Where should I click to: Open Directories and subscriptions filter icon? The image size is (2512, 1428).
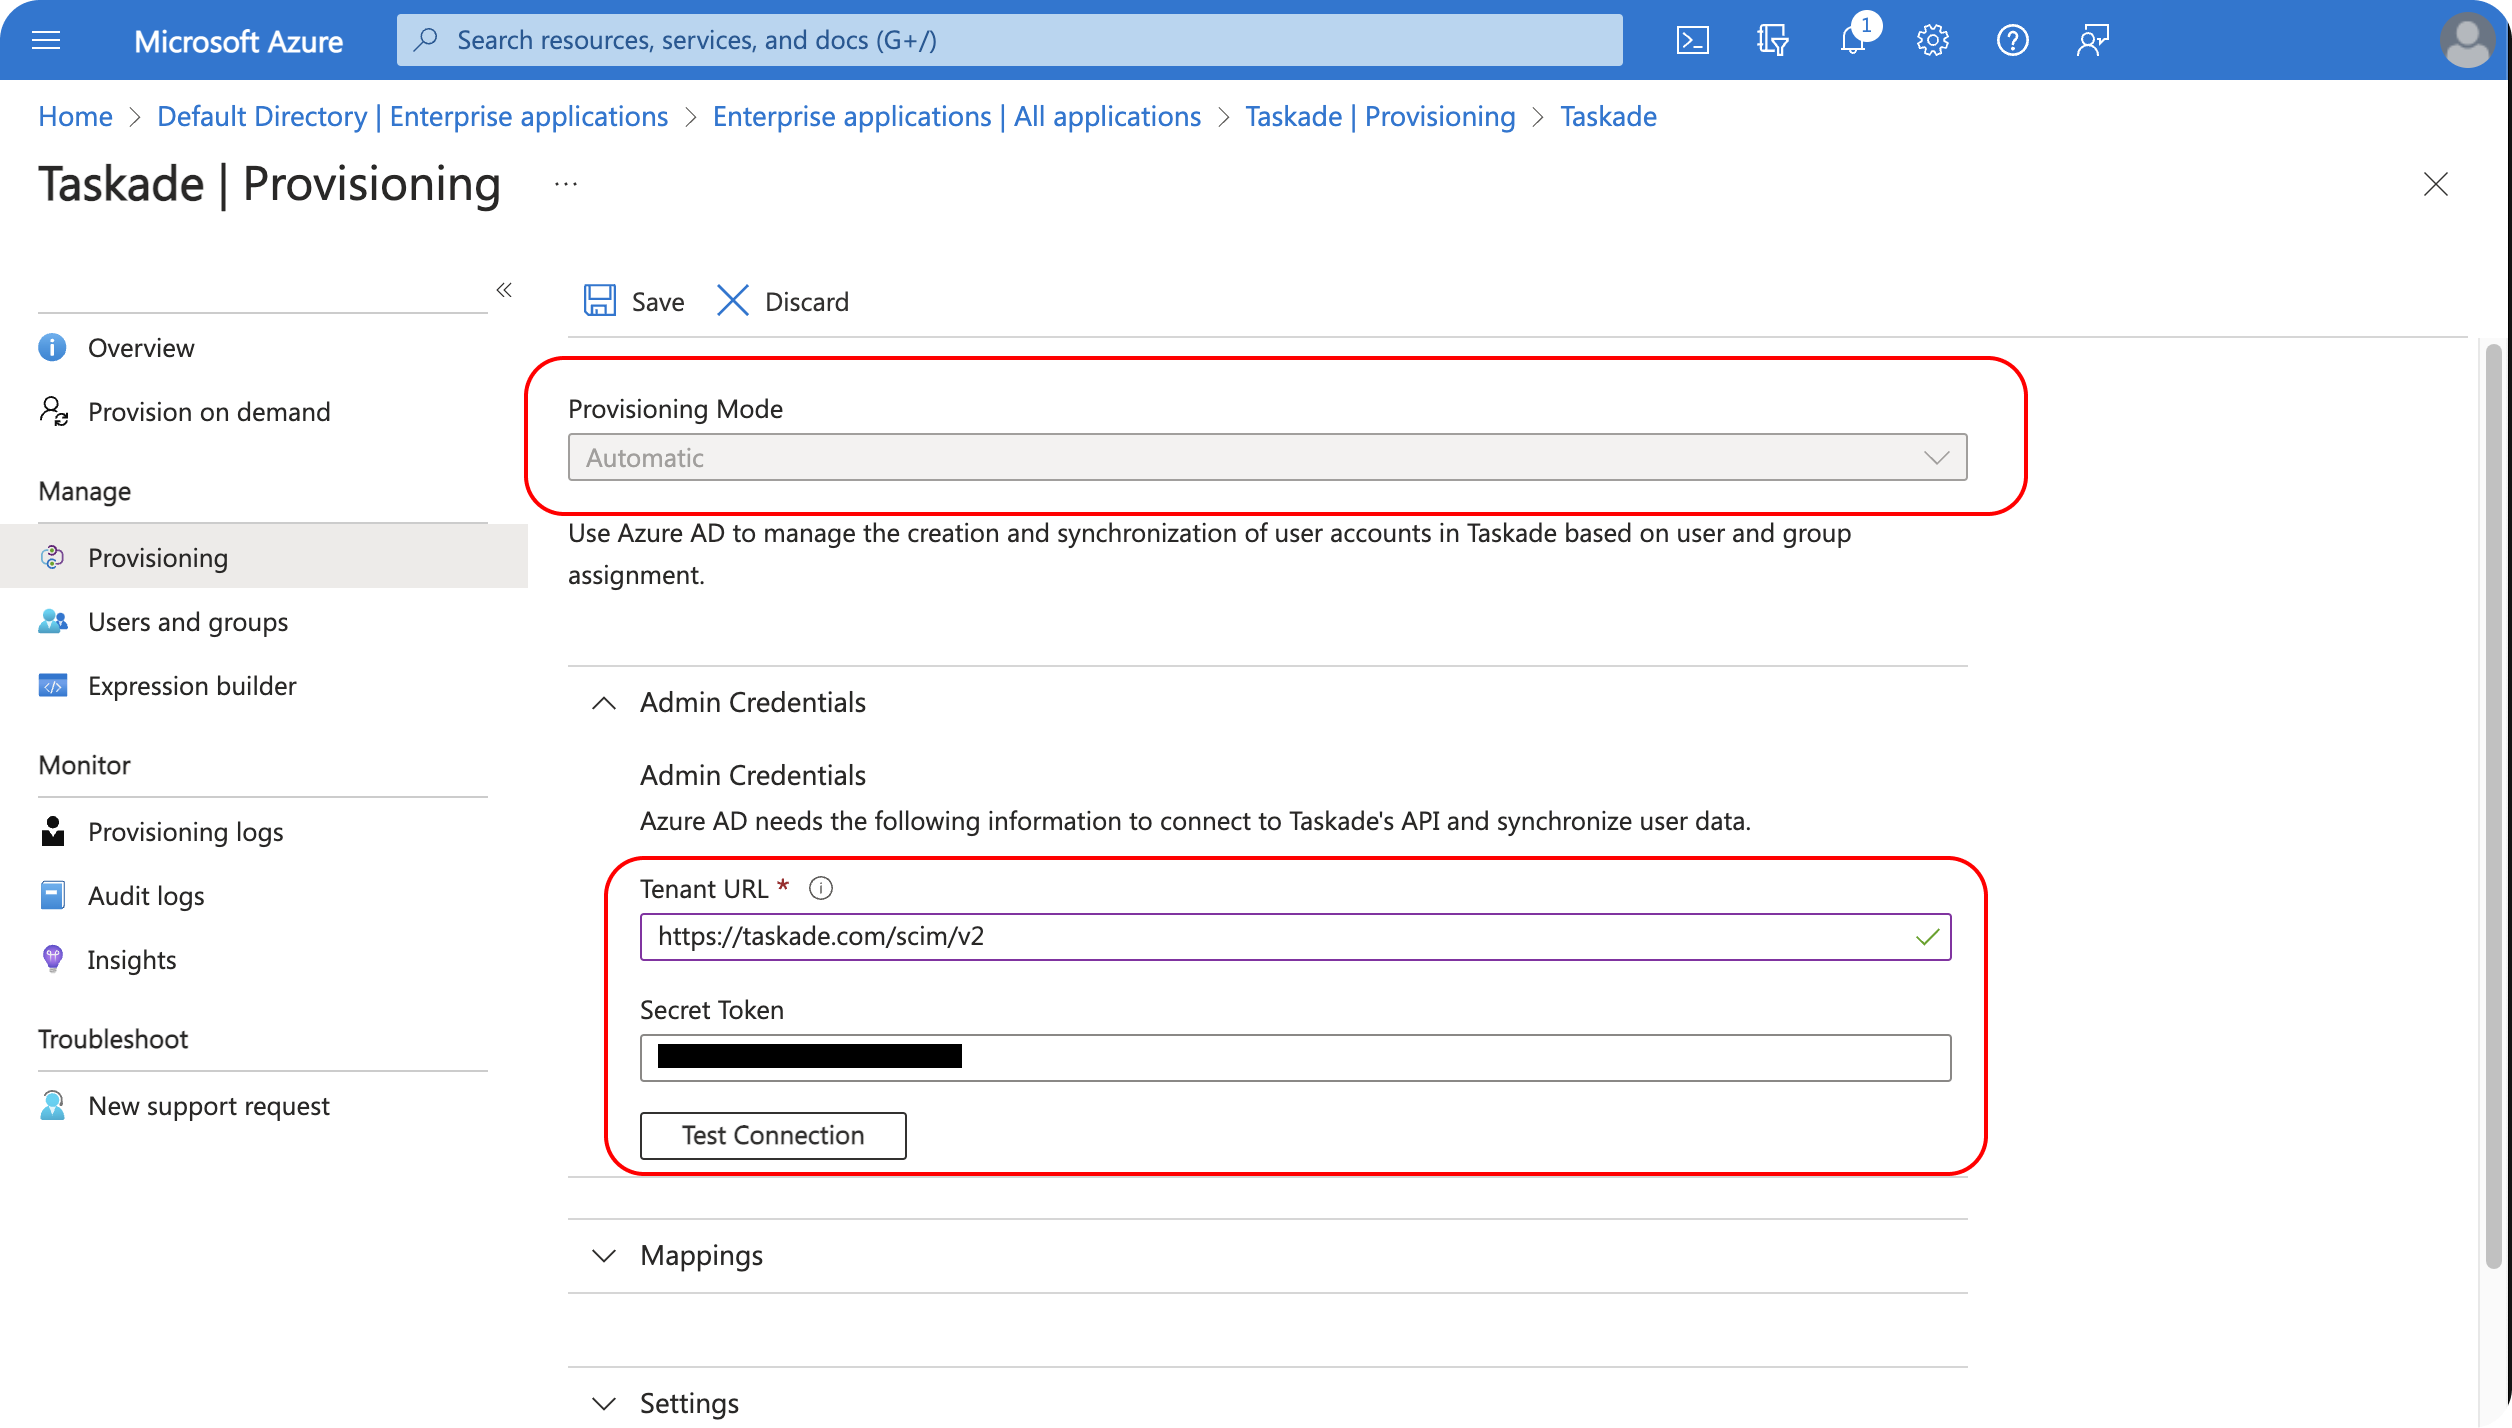(1772, 40)
